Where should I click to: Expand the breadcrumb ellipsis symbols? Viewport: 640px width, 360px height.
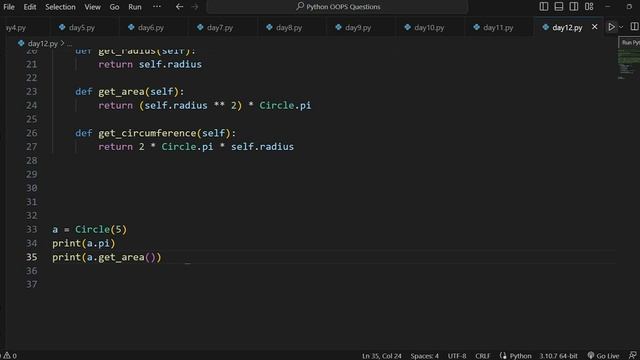coord(69,43)
